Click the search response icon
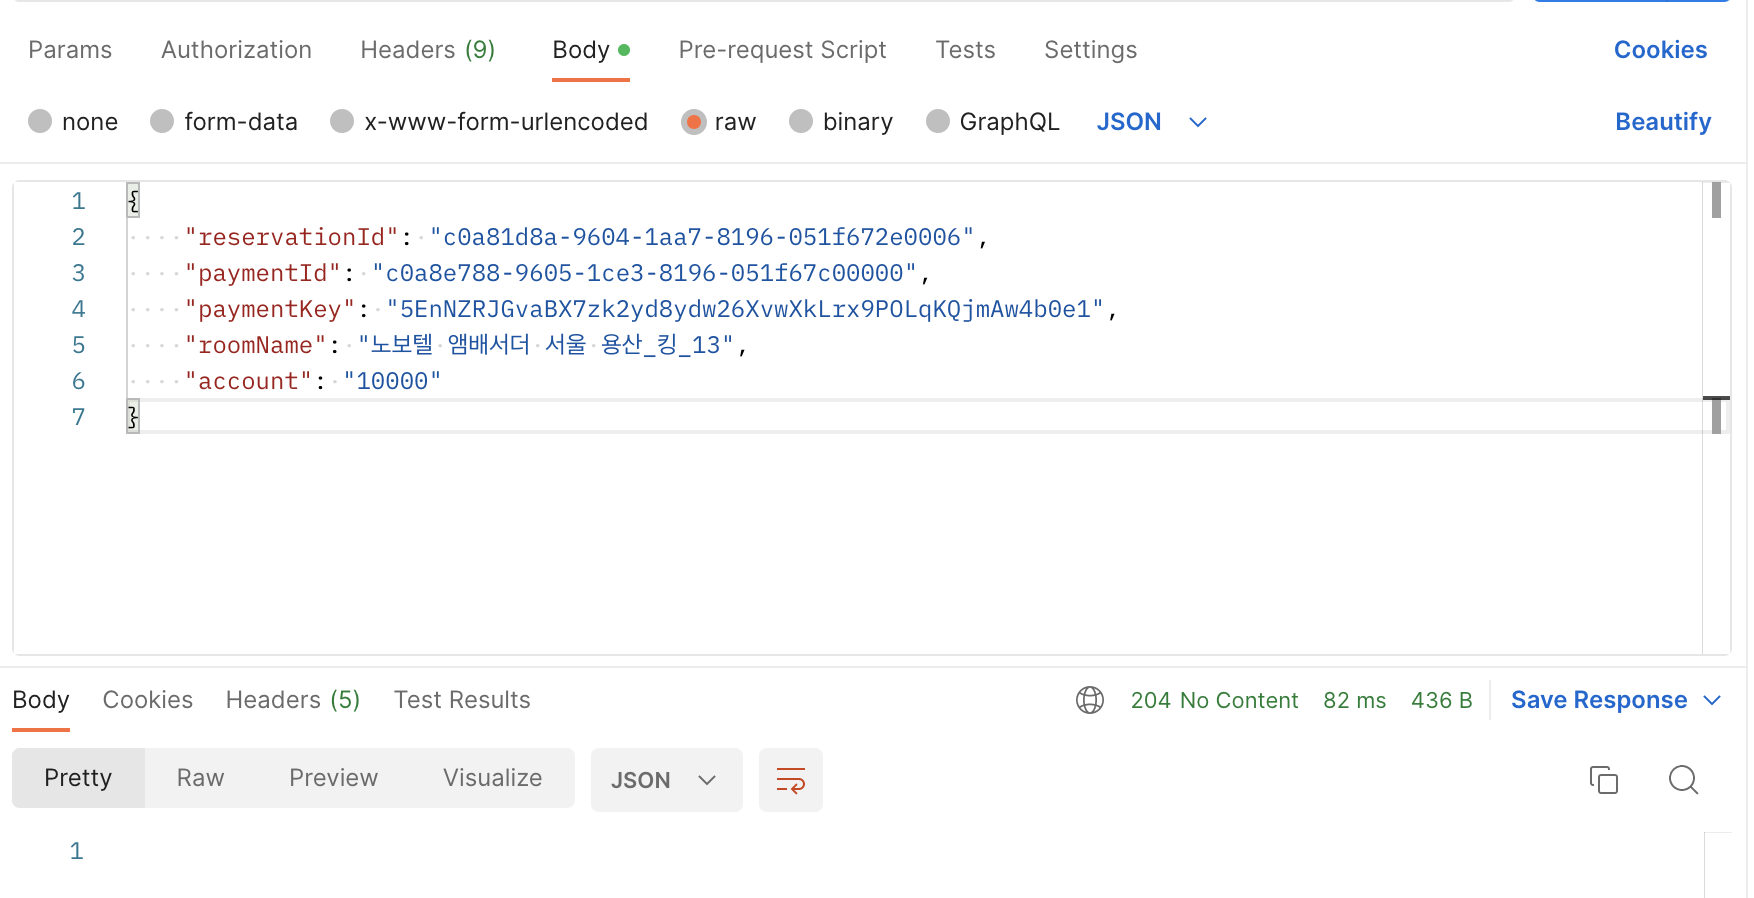Screen dimensions: 1754x898 tap(1683, 780)
